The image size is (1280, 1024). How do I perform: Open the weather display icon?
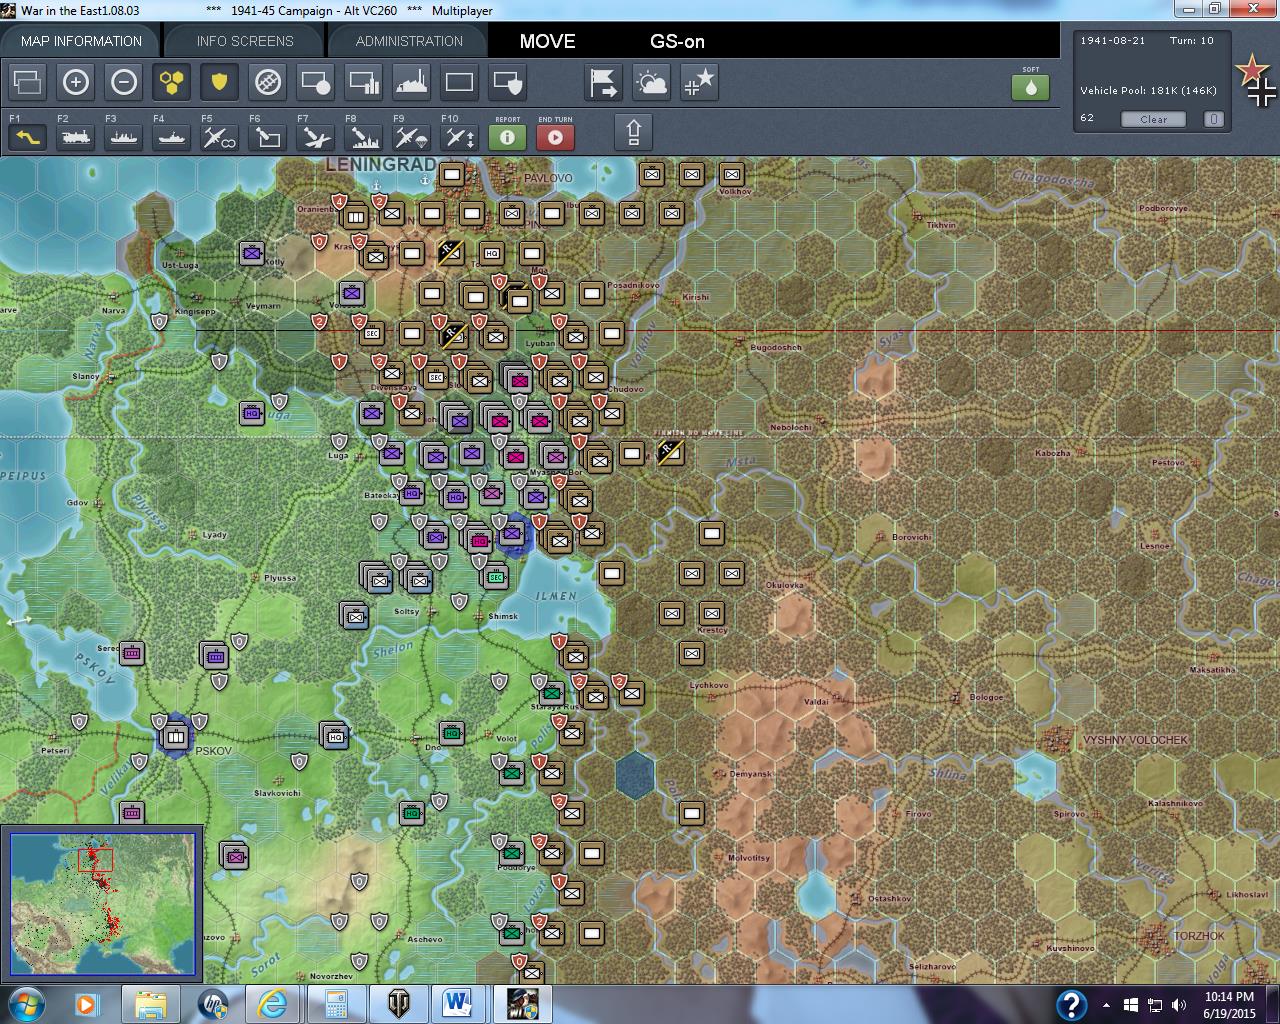point(652,82)
